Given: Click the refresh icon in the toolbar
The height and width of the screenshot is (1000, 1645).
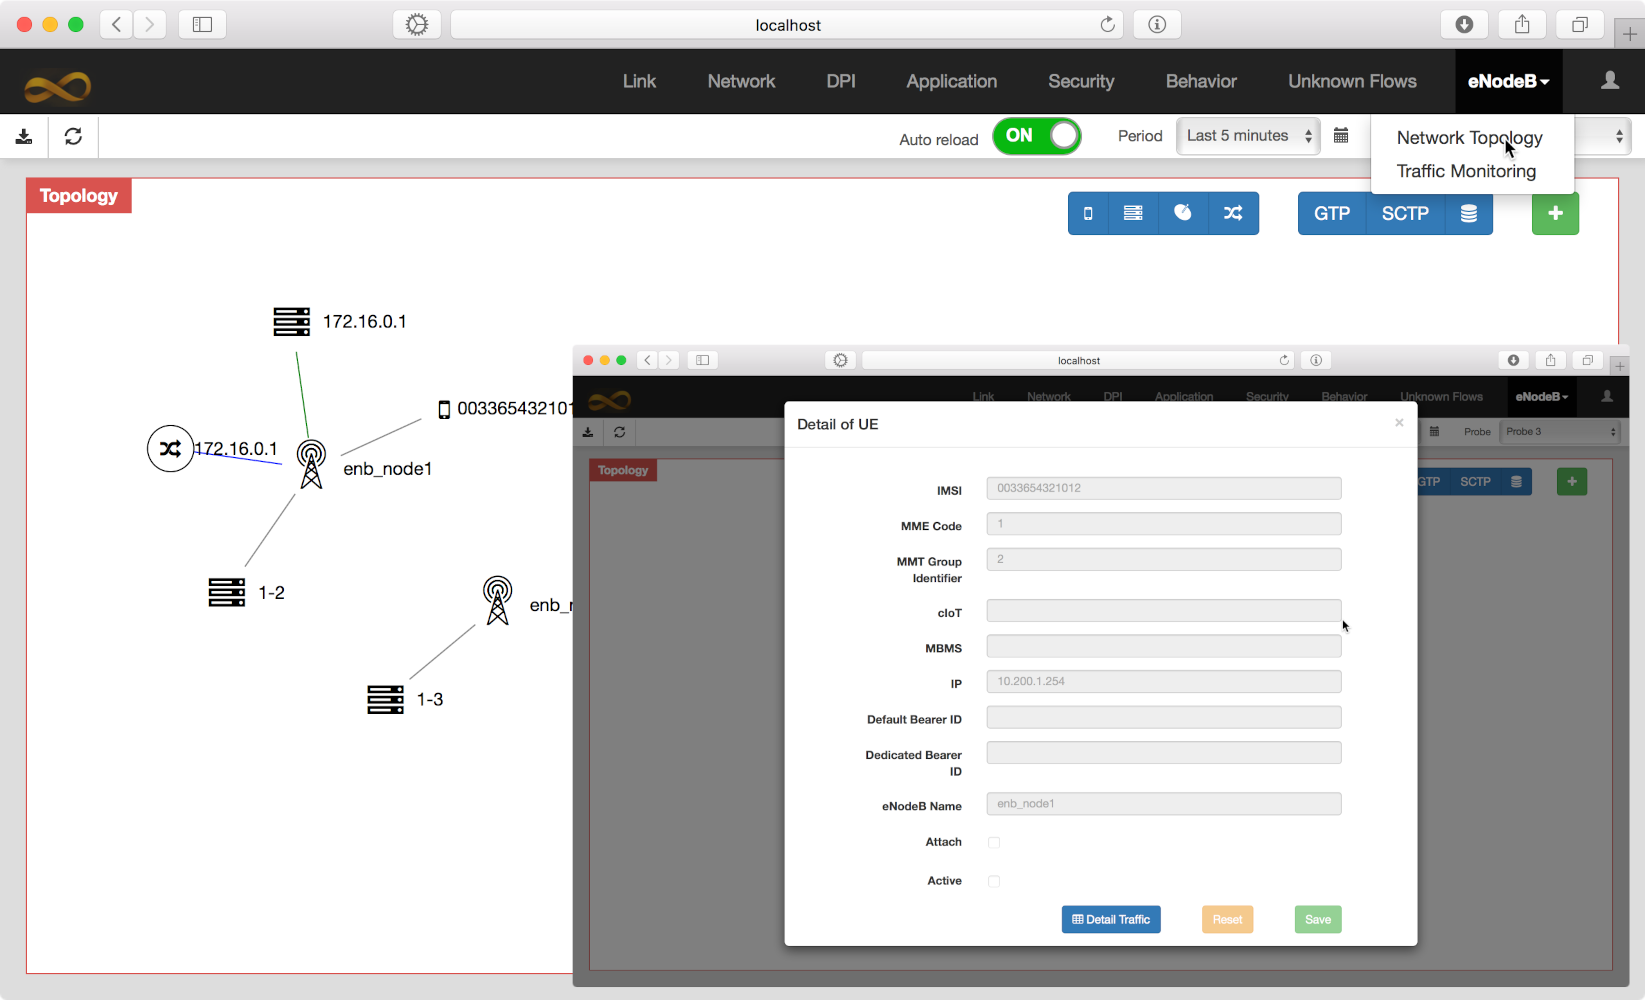Looking at the screenshot, I should [73, 136].
